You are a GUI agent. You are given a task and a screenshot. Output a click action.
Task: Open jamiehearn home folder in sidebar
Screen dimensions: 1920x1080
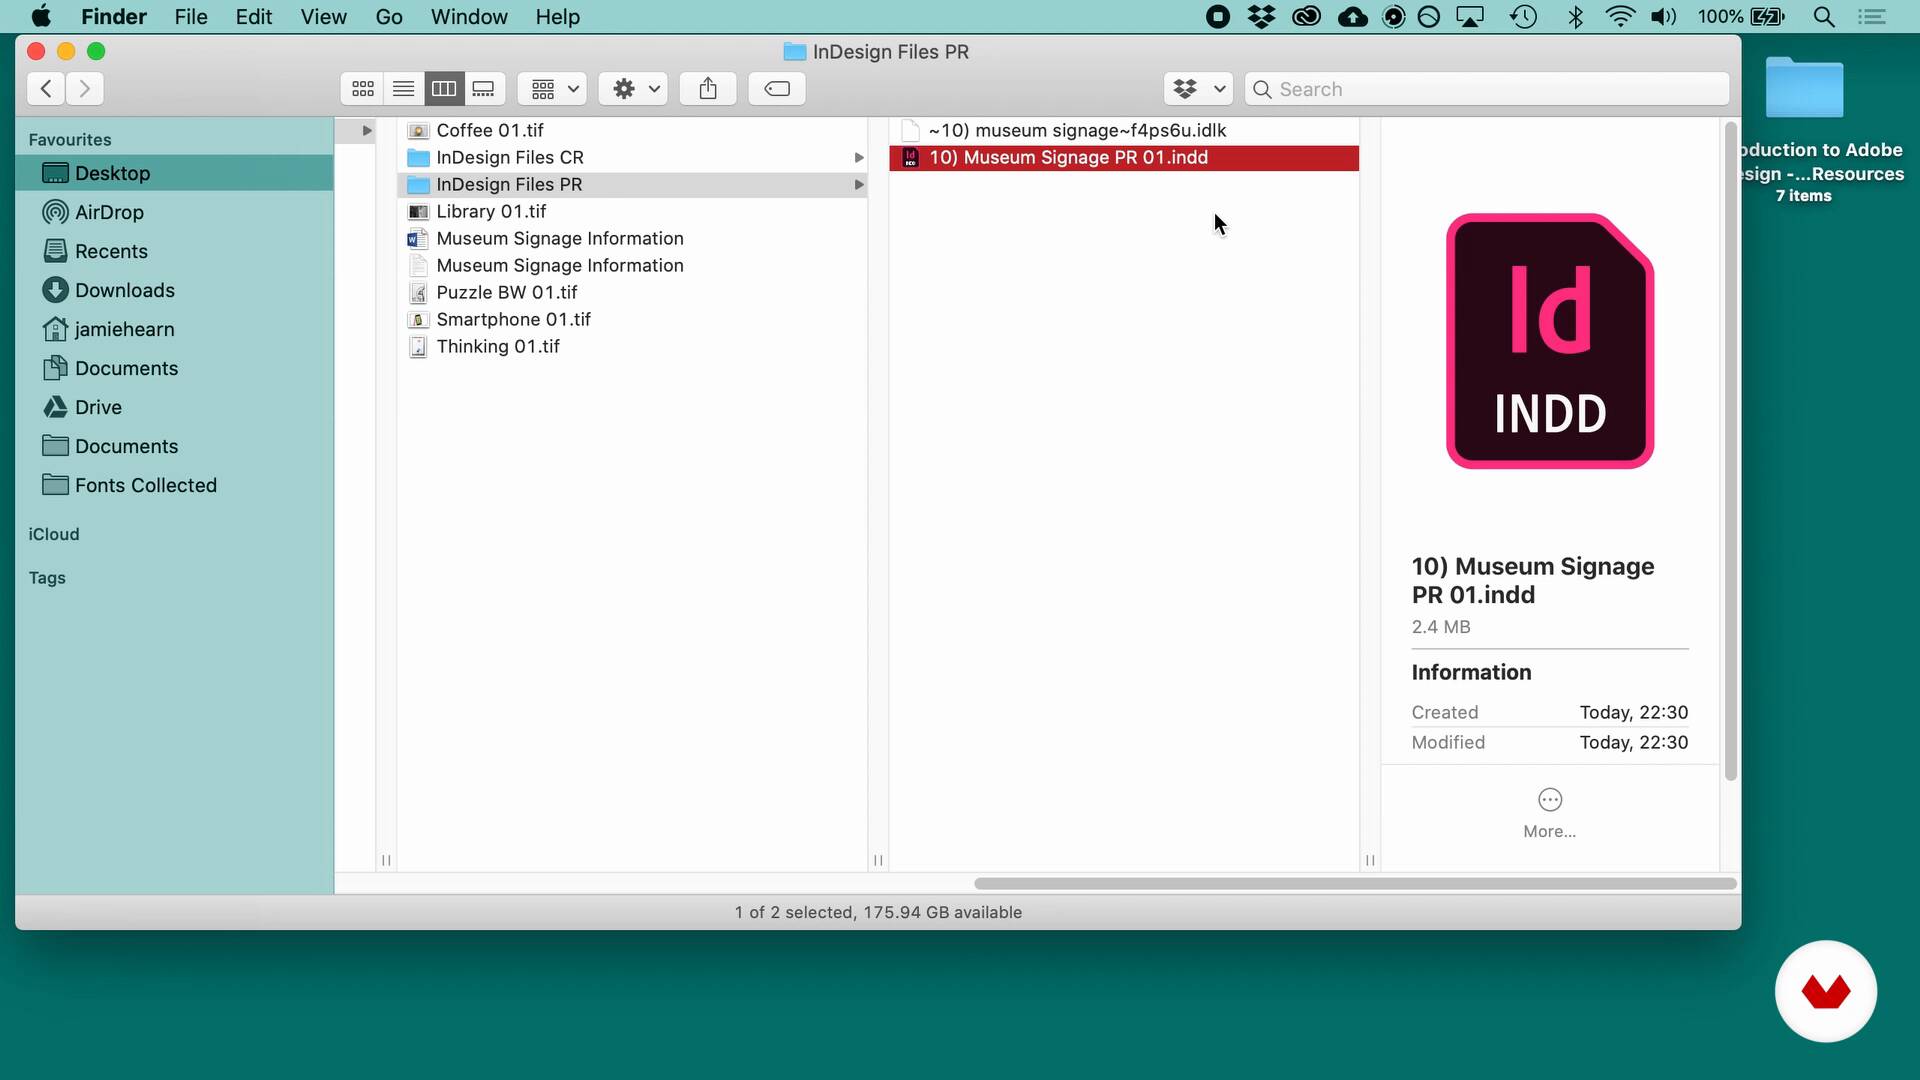tap(174, 329)
